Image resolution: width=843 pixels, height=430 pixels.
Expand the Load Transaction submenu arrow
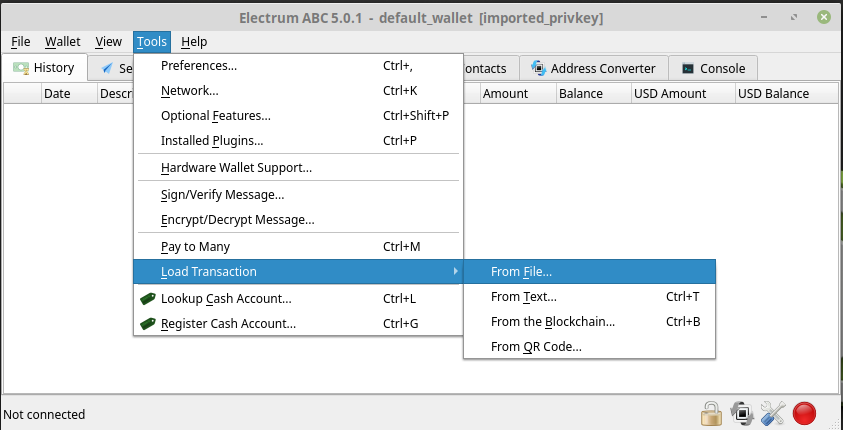pos(456,271)
